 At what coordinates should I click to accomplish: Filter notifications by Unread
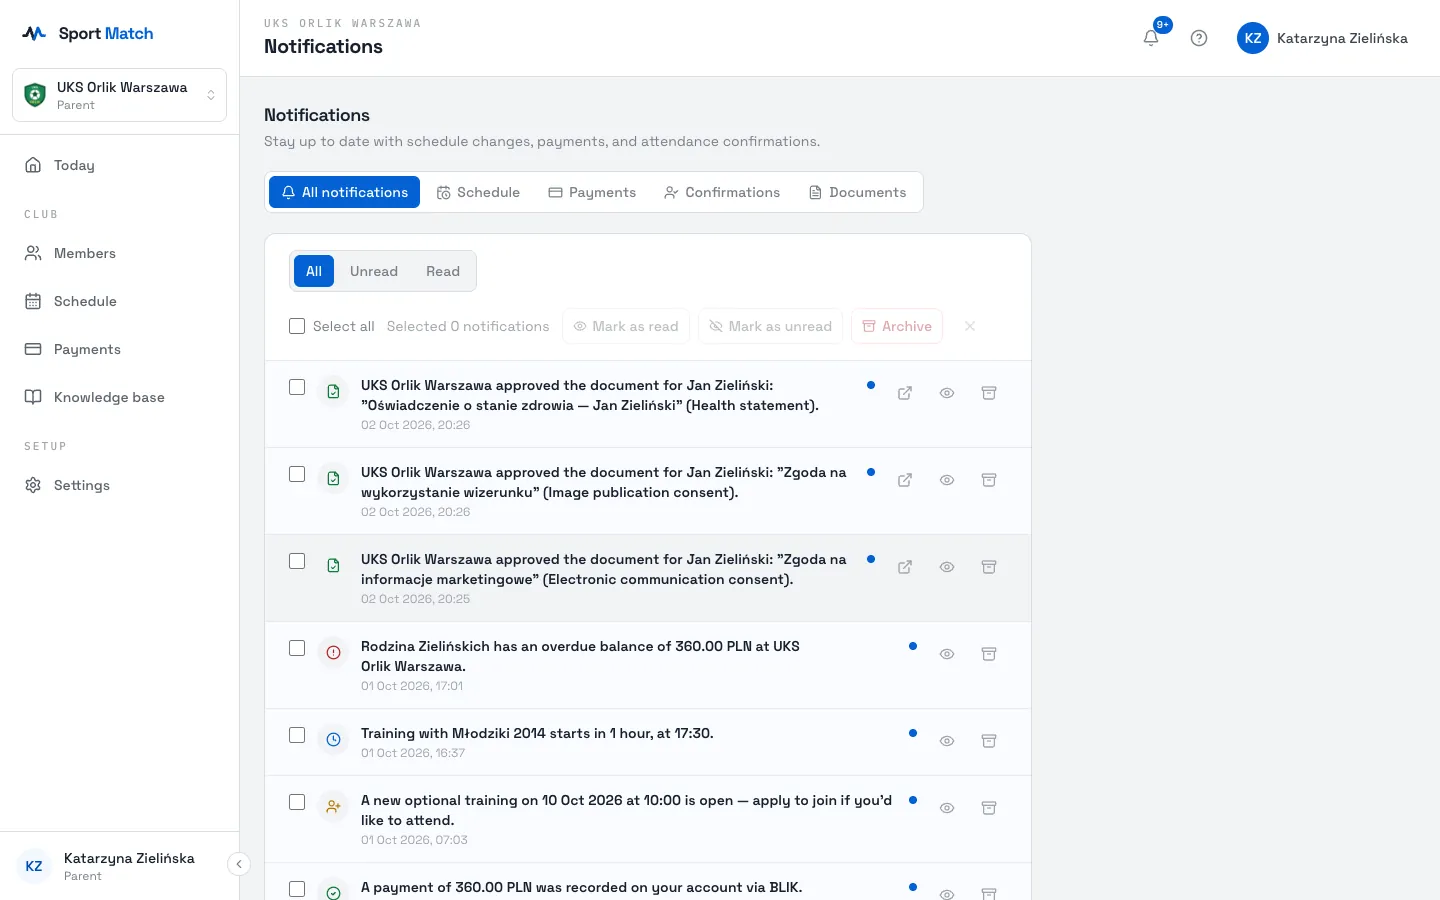pos(374,271)
